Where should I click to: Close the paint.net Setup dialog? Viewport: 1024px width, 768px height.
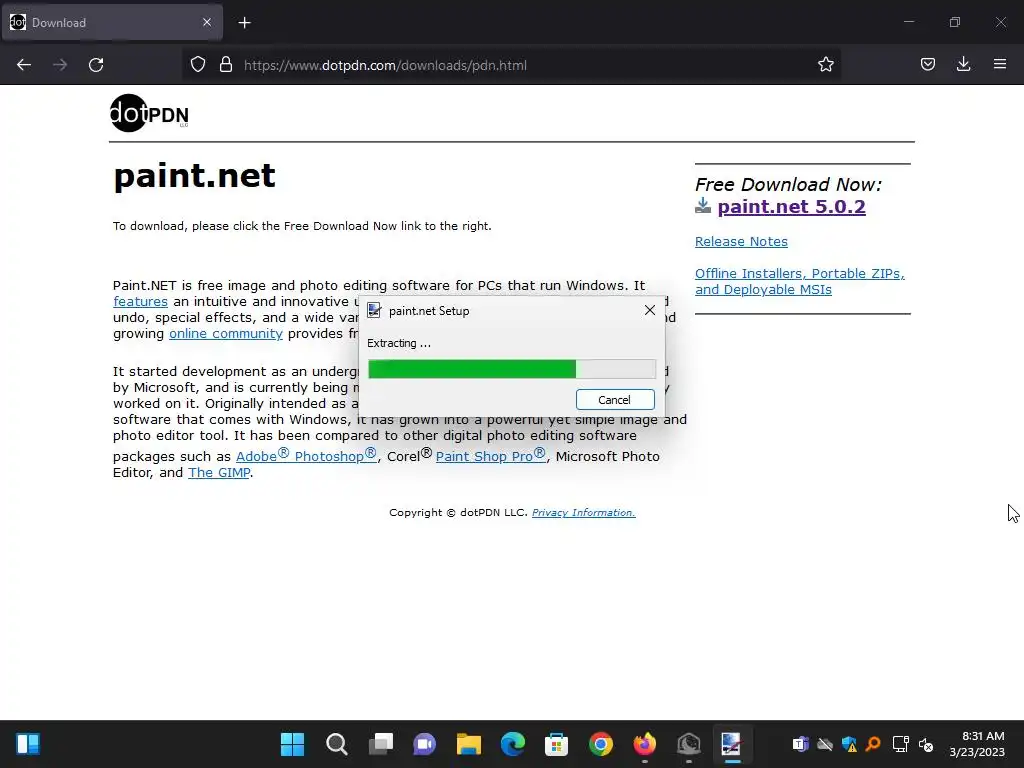(x=649, y=310)
